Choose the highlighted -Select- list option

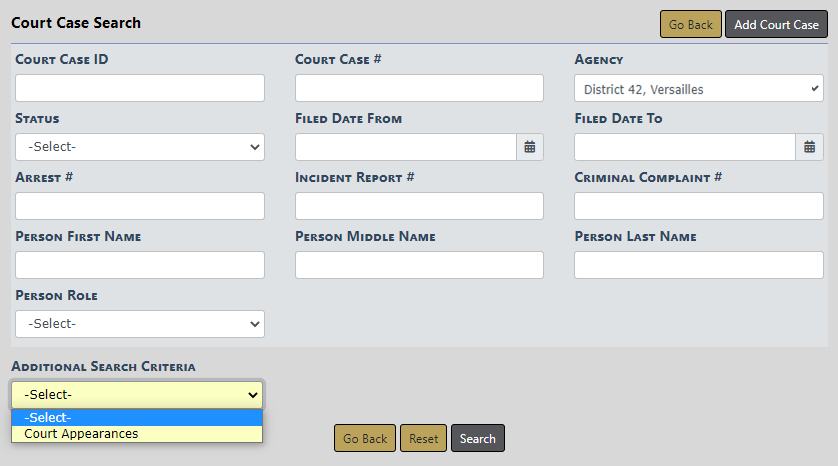point(137,417)
